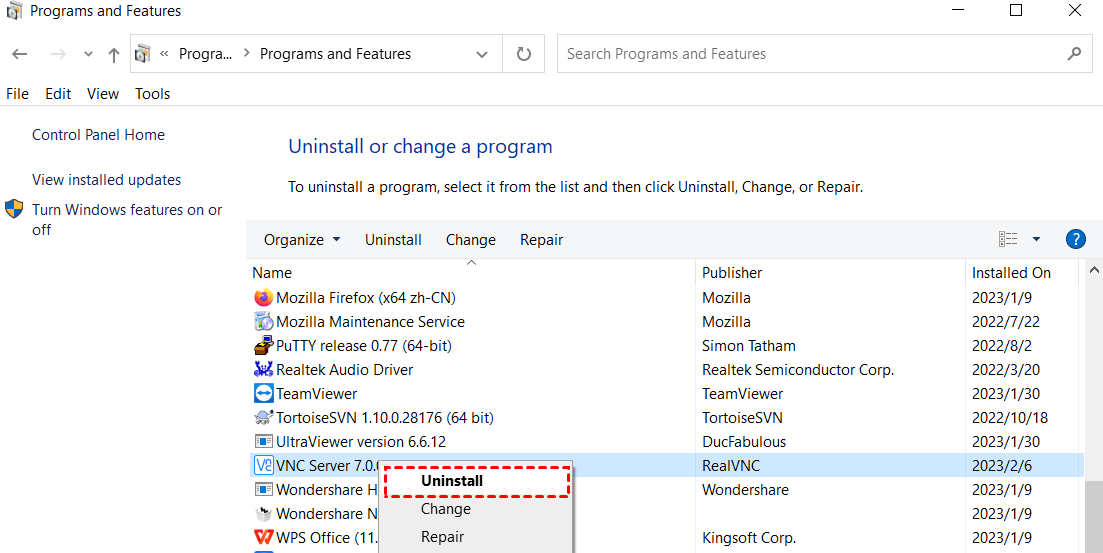Select the PuTTY release 0.77 icon

[x=263, y=346]
